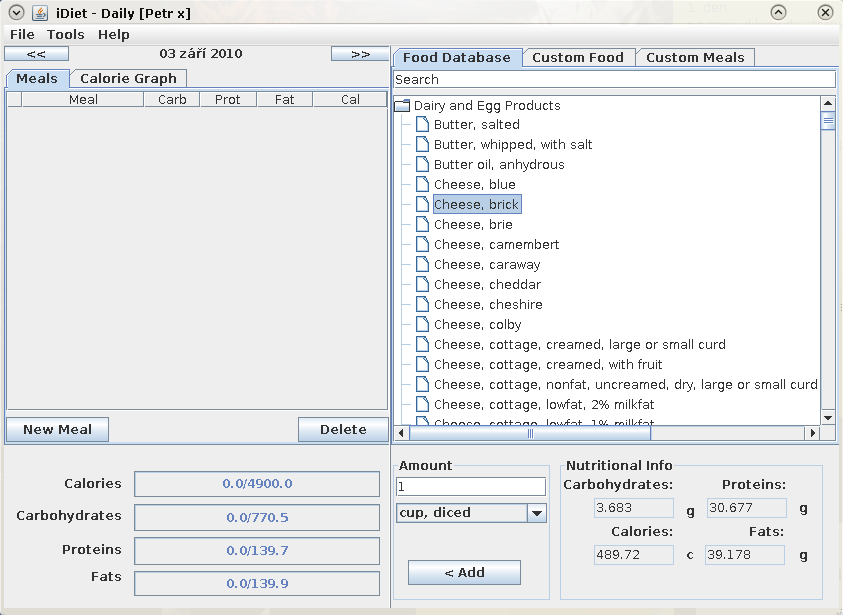
Task: Select the Meals tab
Action: tap(37, 78)
